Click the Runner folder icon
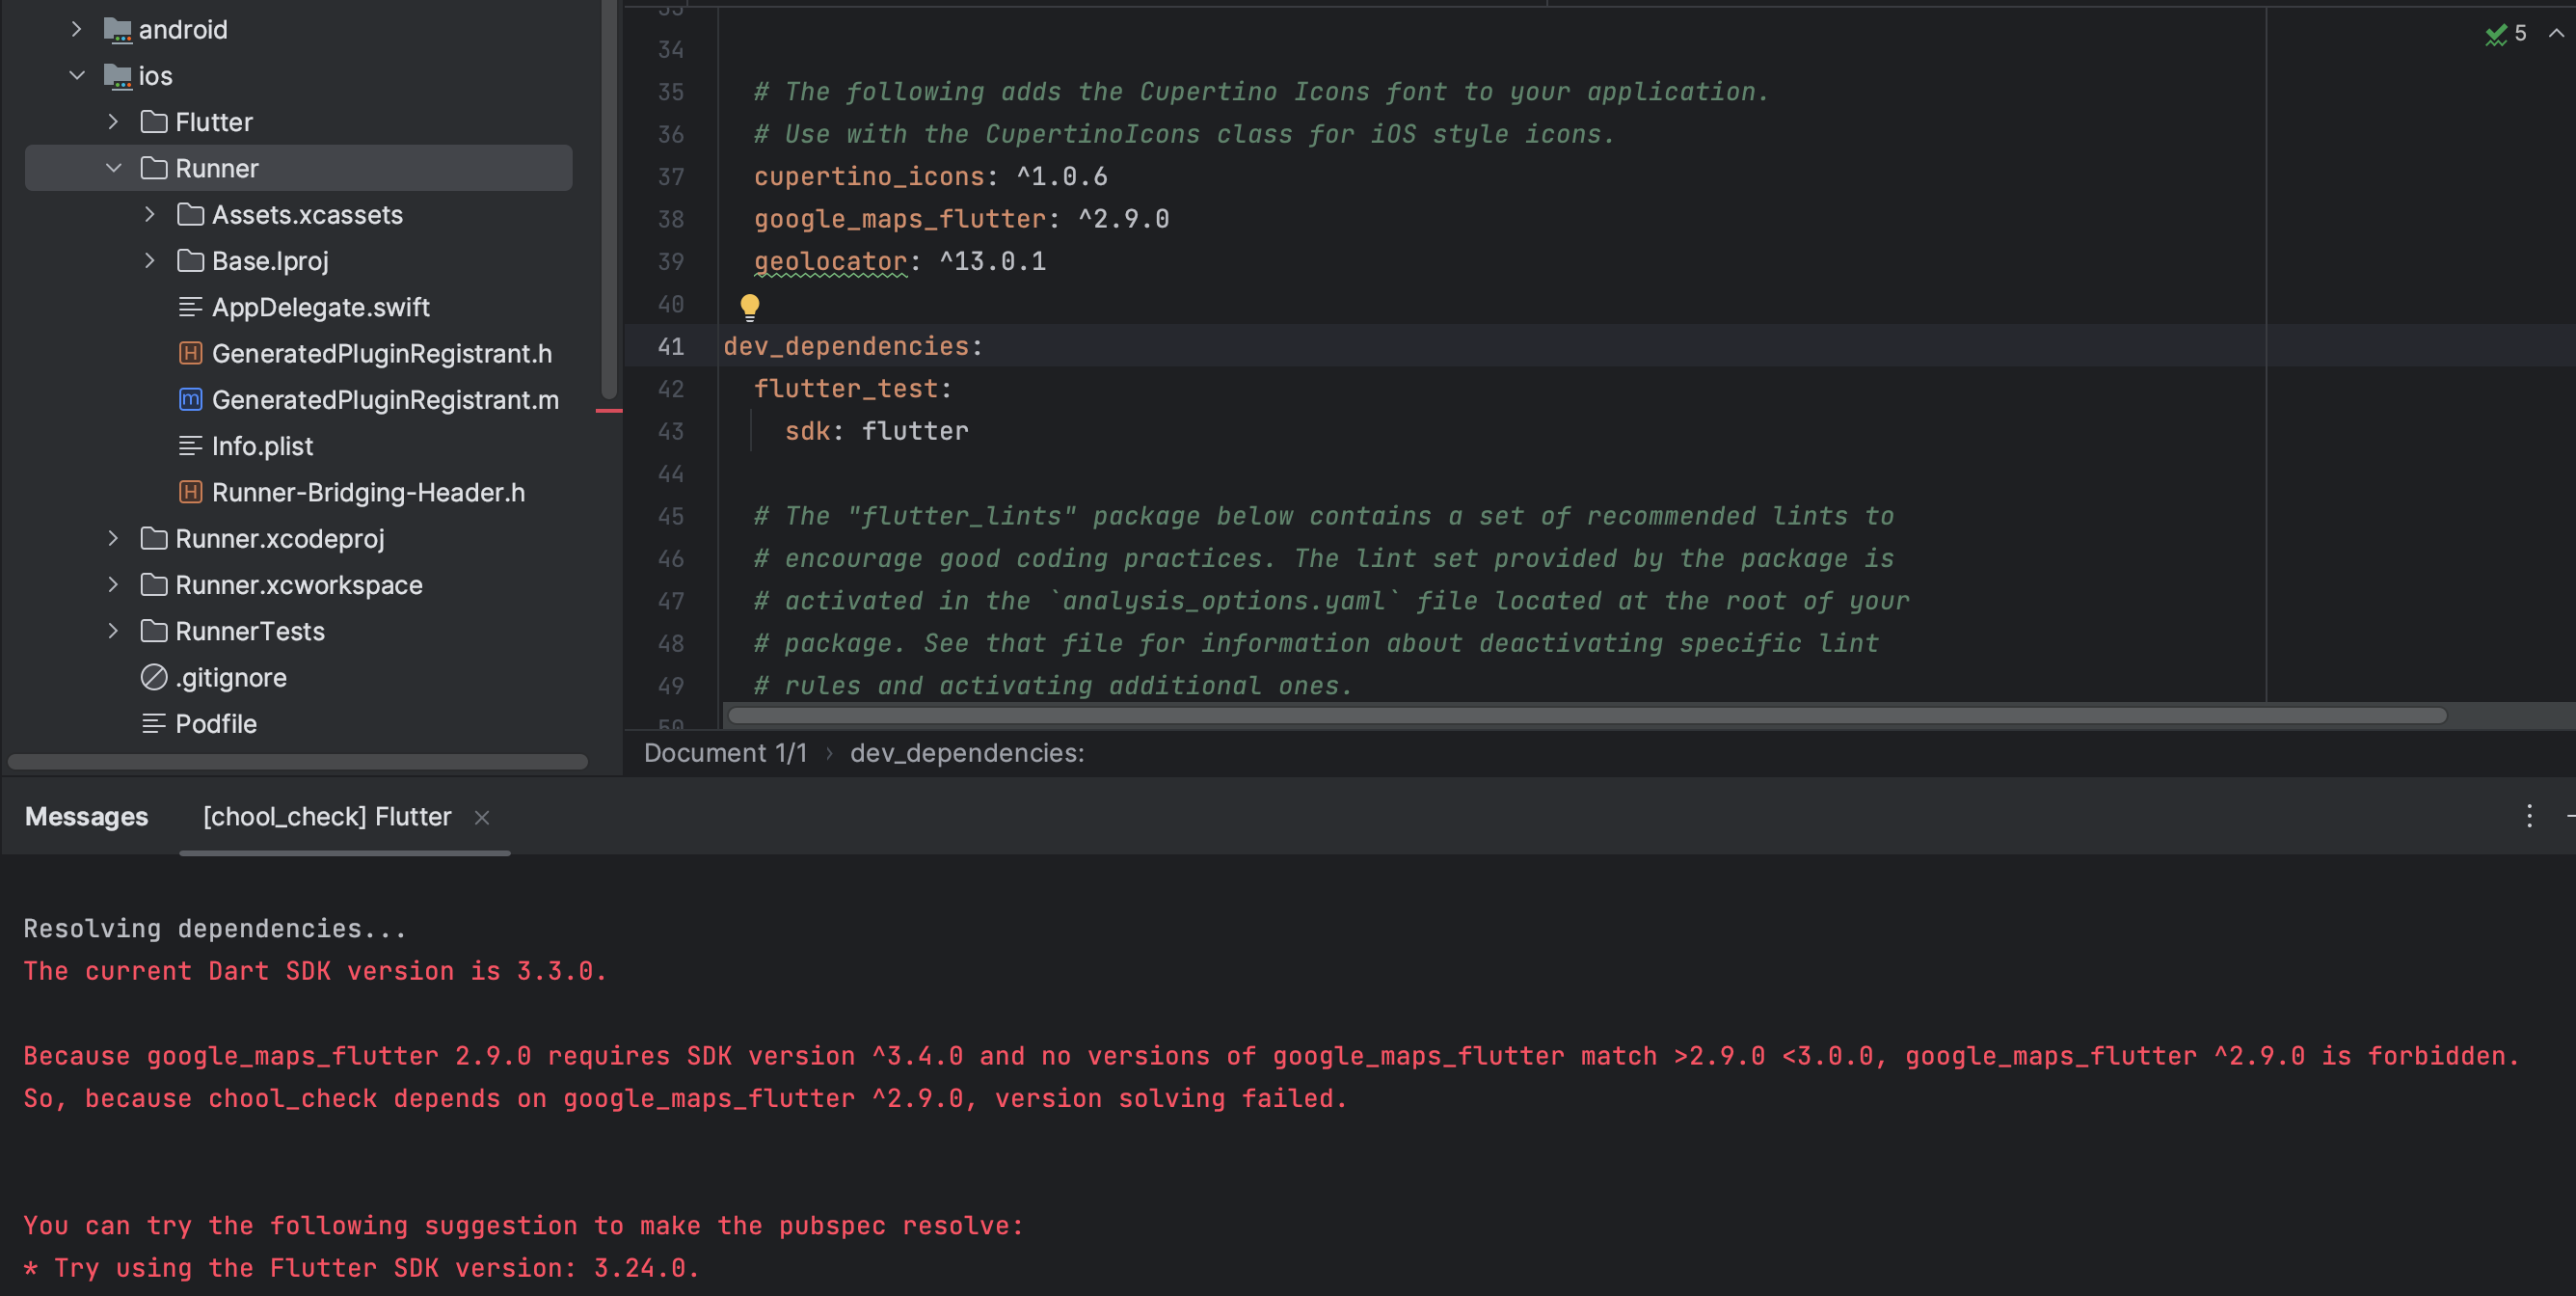 (x=154, y=168)
